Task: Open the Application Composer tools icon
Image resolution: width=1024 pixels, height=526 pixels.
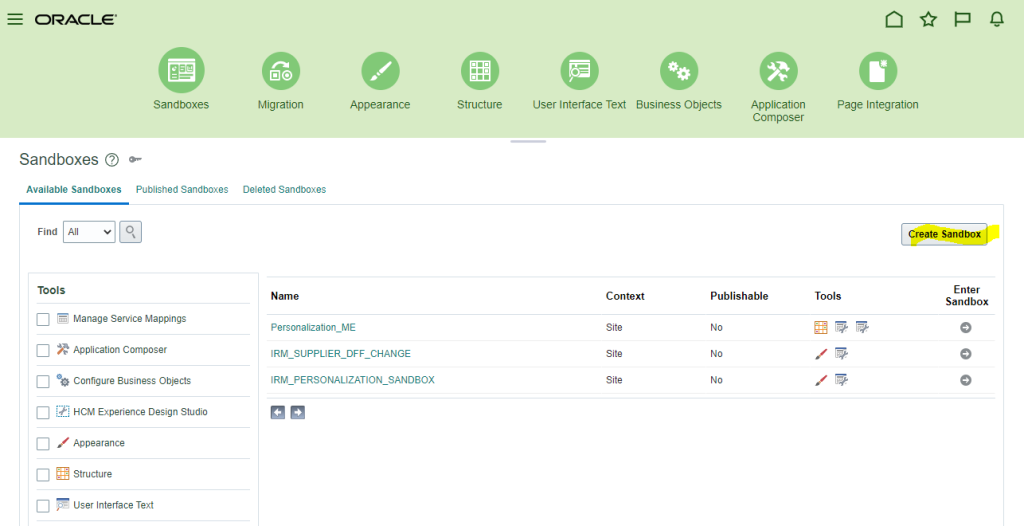Action: (x=778, y=71)
